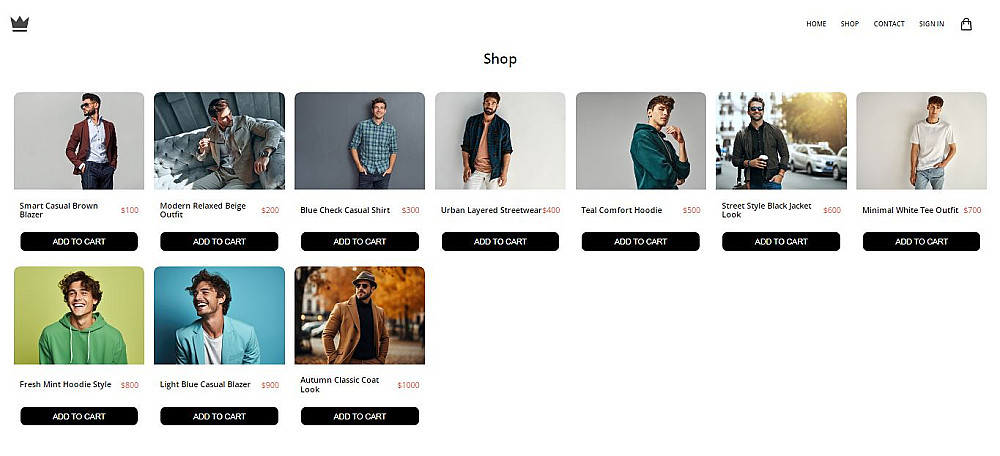Screen dimensions: 1000x456
Task: Add Teal Comfort Hoodie to cart
Action: (x=641, y=241)
